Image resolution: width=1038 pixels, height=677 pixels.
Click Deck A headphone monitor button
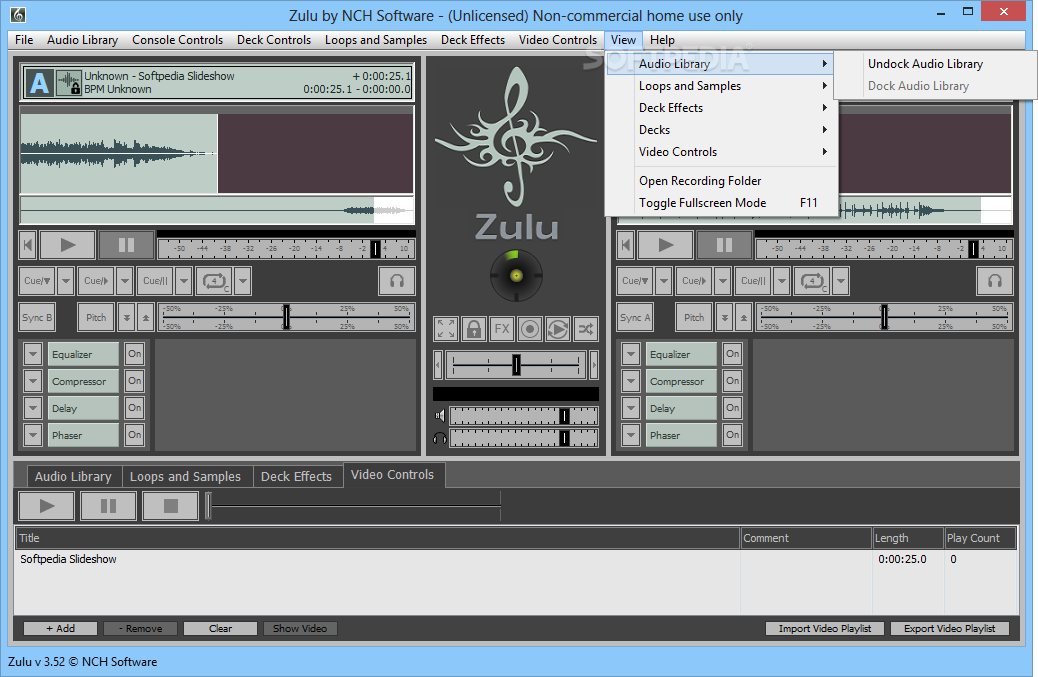397,281
